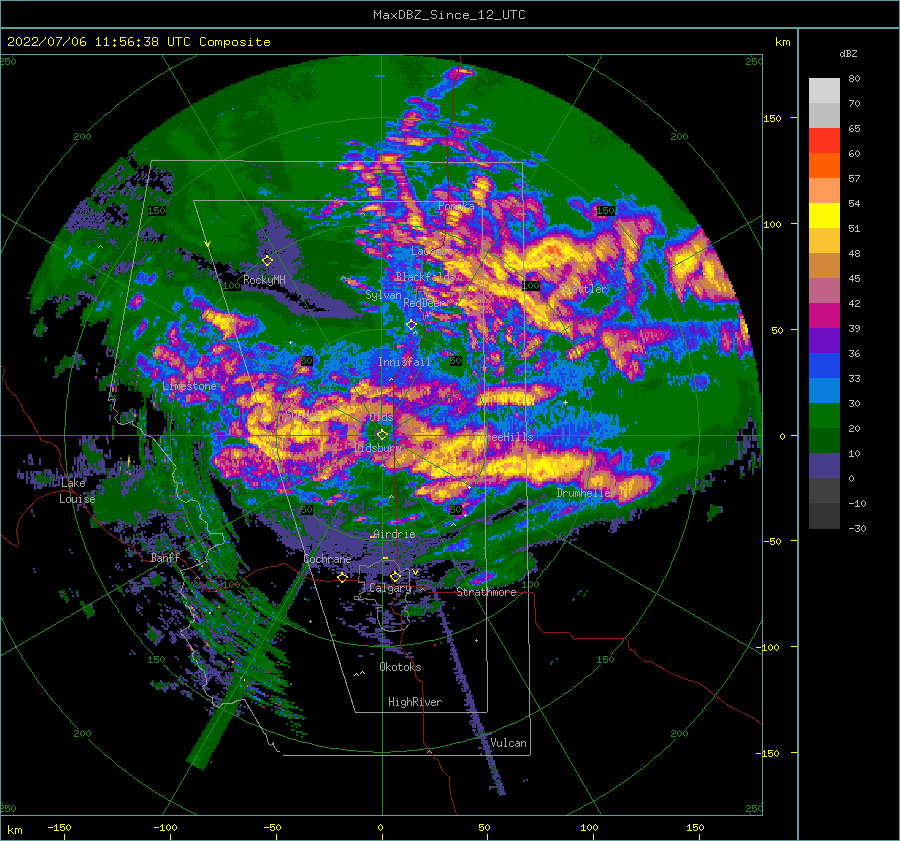Click the Vulcan city label

[509, 743]
